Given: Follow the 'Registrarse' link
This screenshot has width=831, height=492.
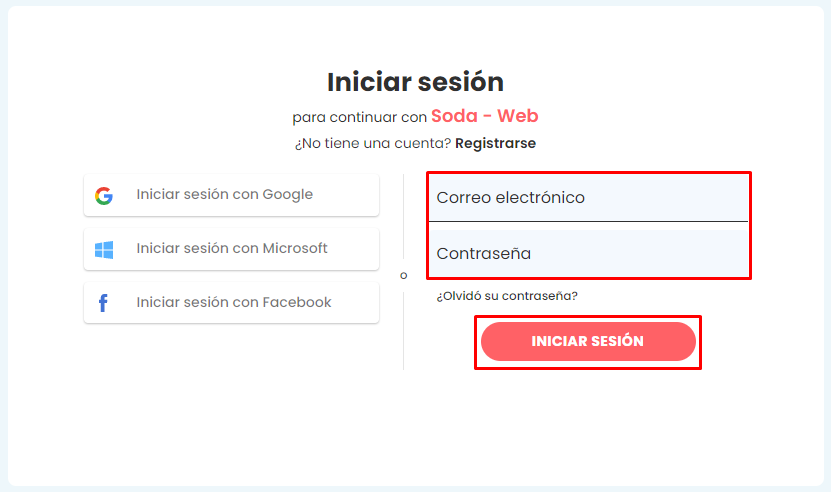Looking at the screenshot, I should (495, 143).
